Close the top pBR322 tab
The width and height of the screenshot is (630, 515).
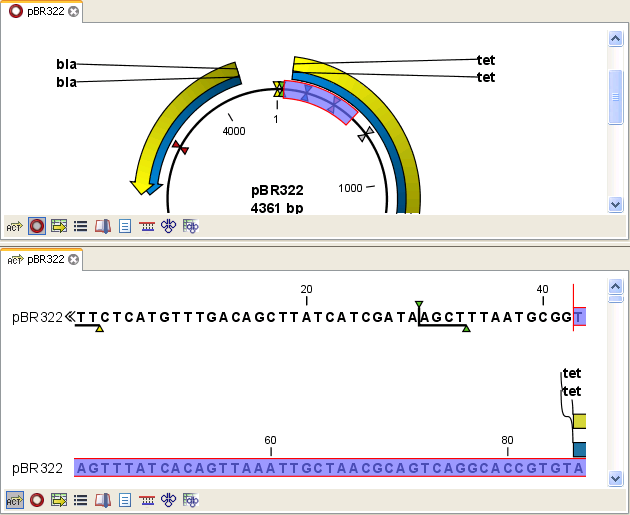(73, 12)
